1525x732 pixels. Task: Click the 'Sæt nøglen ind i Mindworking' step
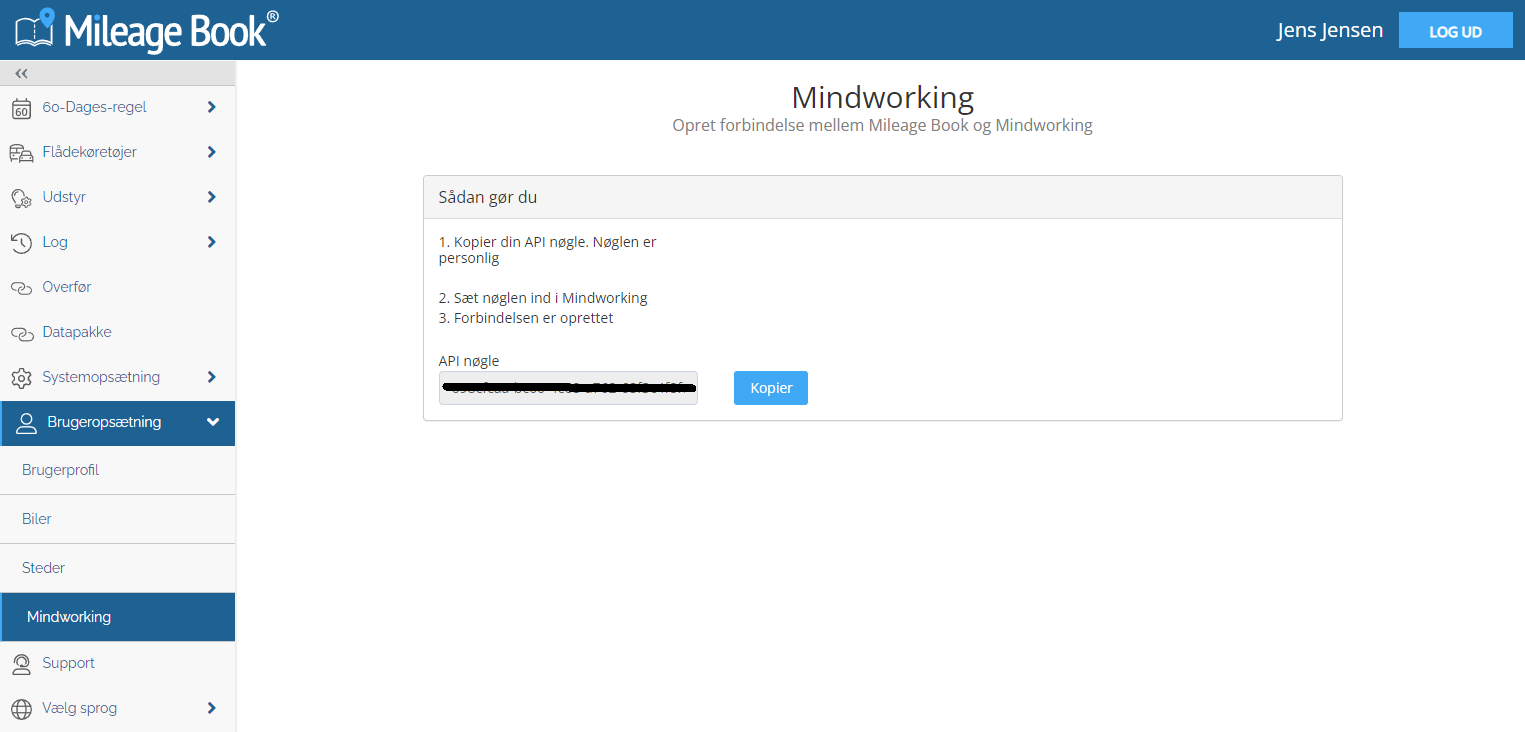543,298
